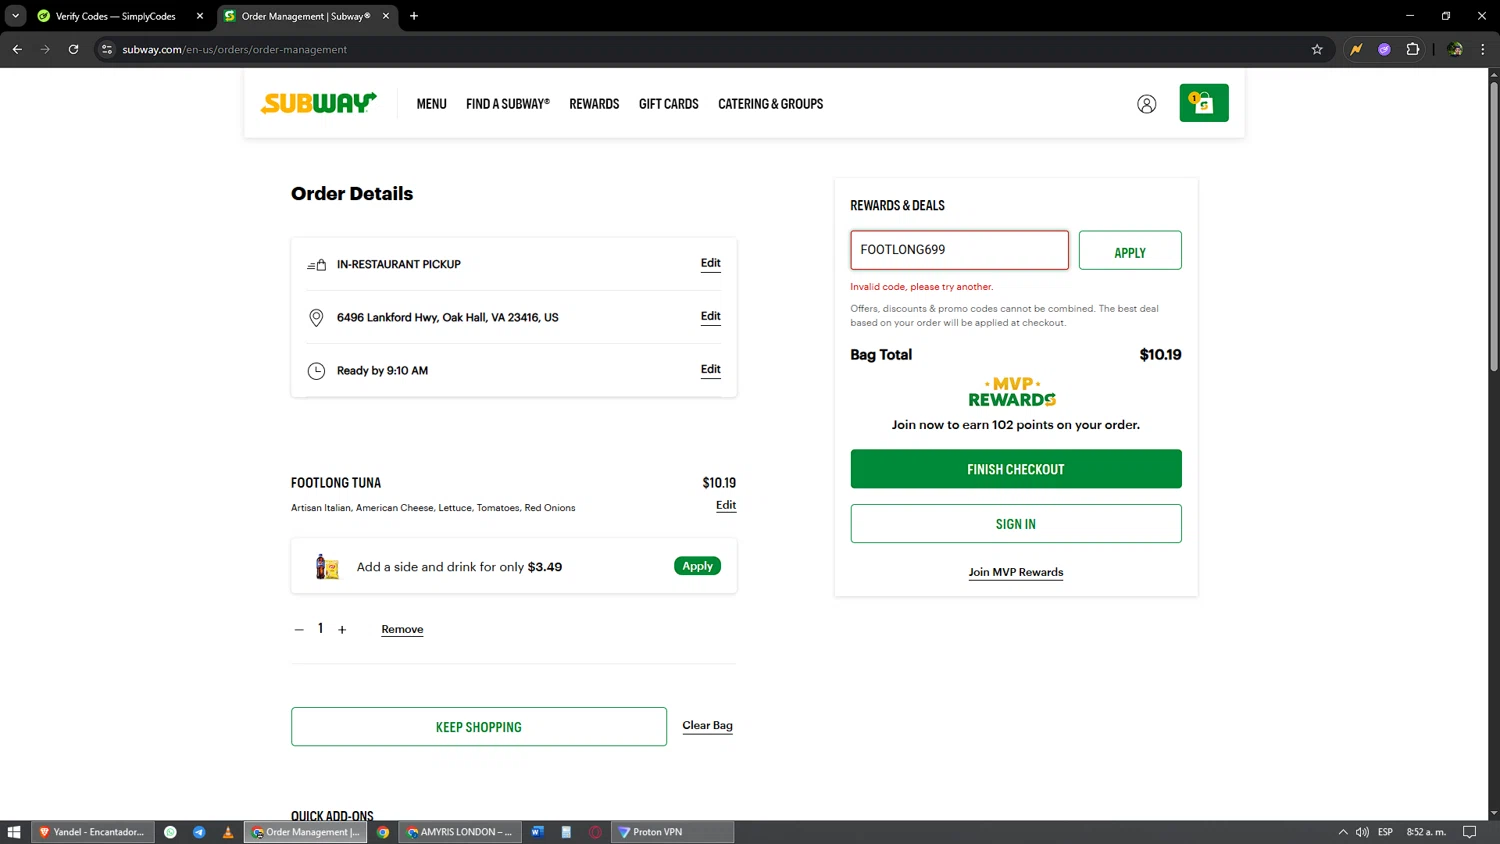Click the Subway logo
Viewport: 1500px width, 844px height.
coord(318,103)
